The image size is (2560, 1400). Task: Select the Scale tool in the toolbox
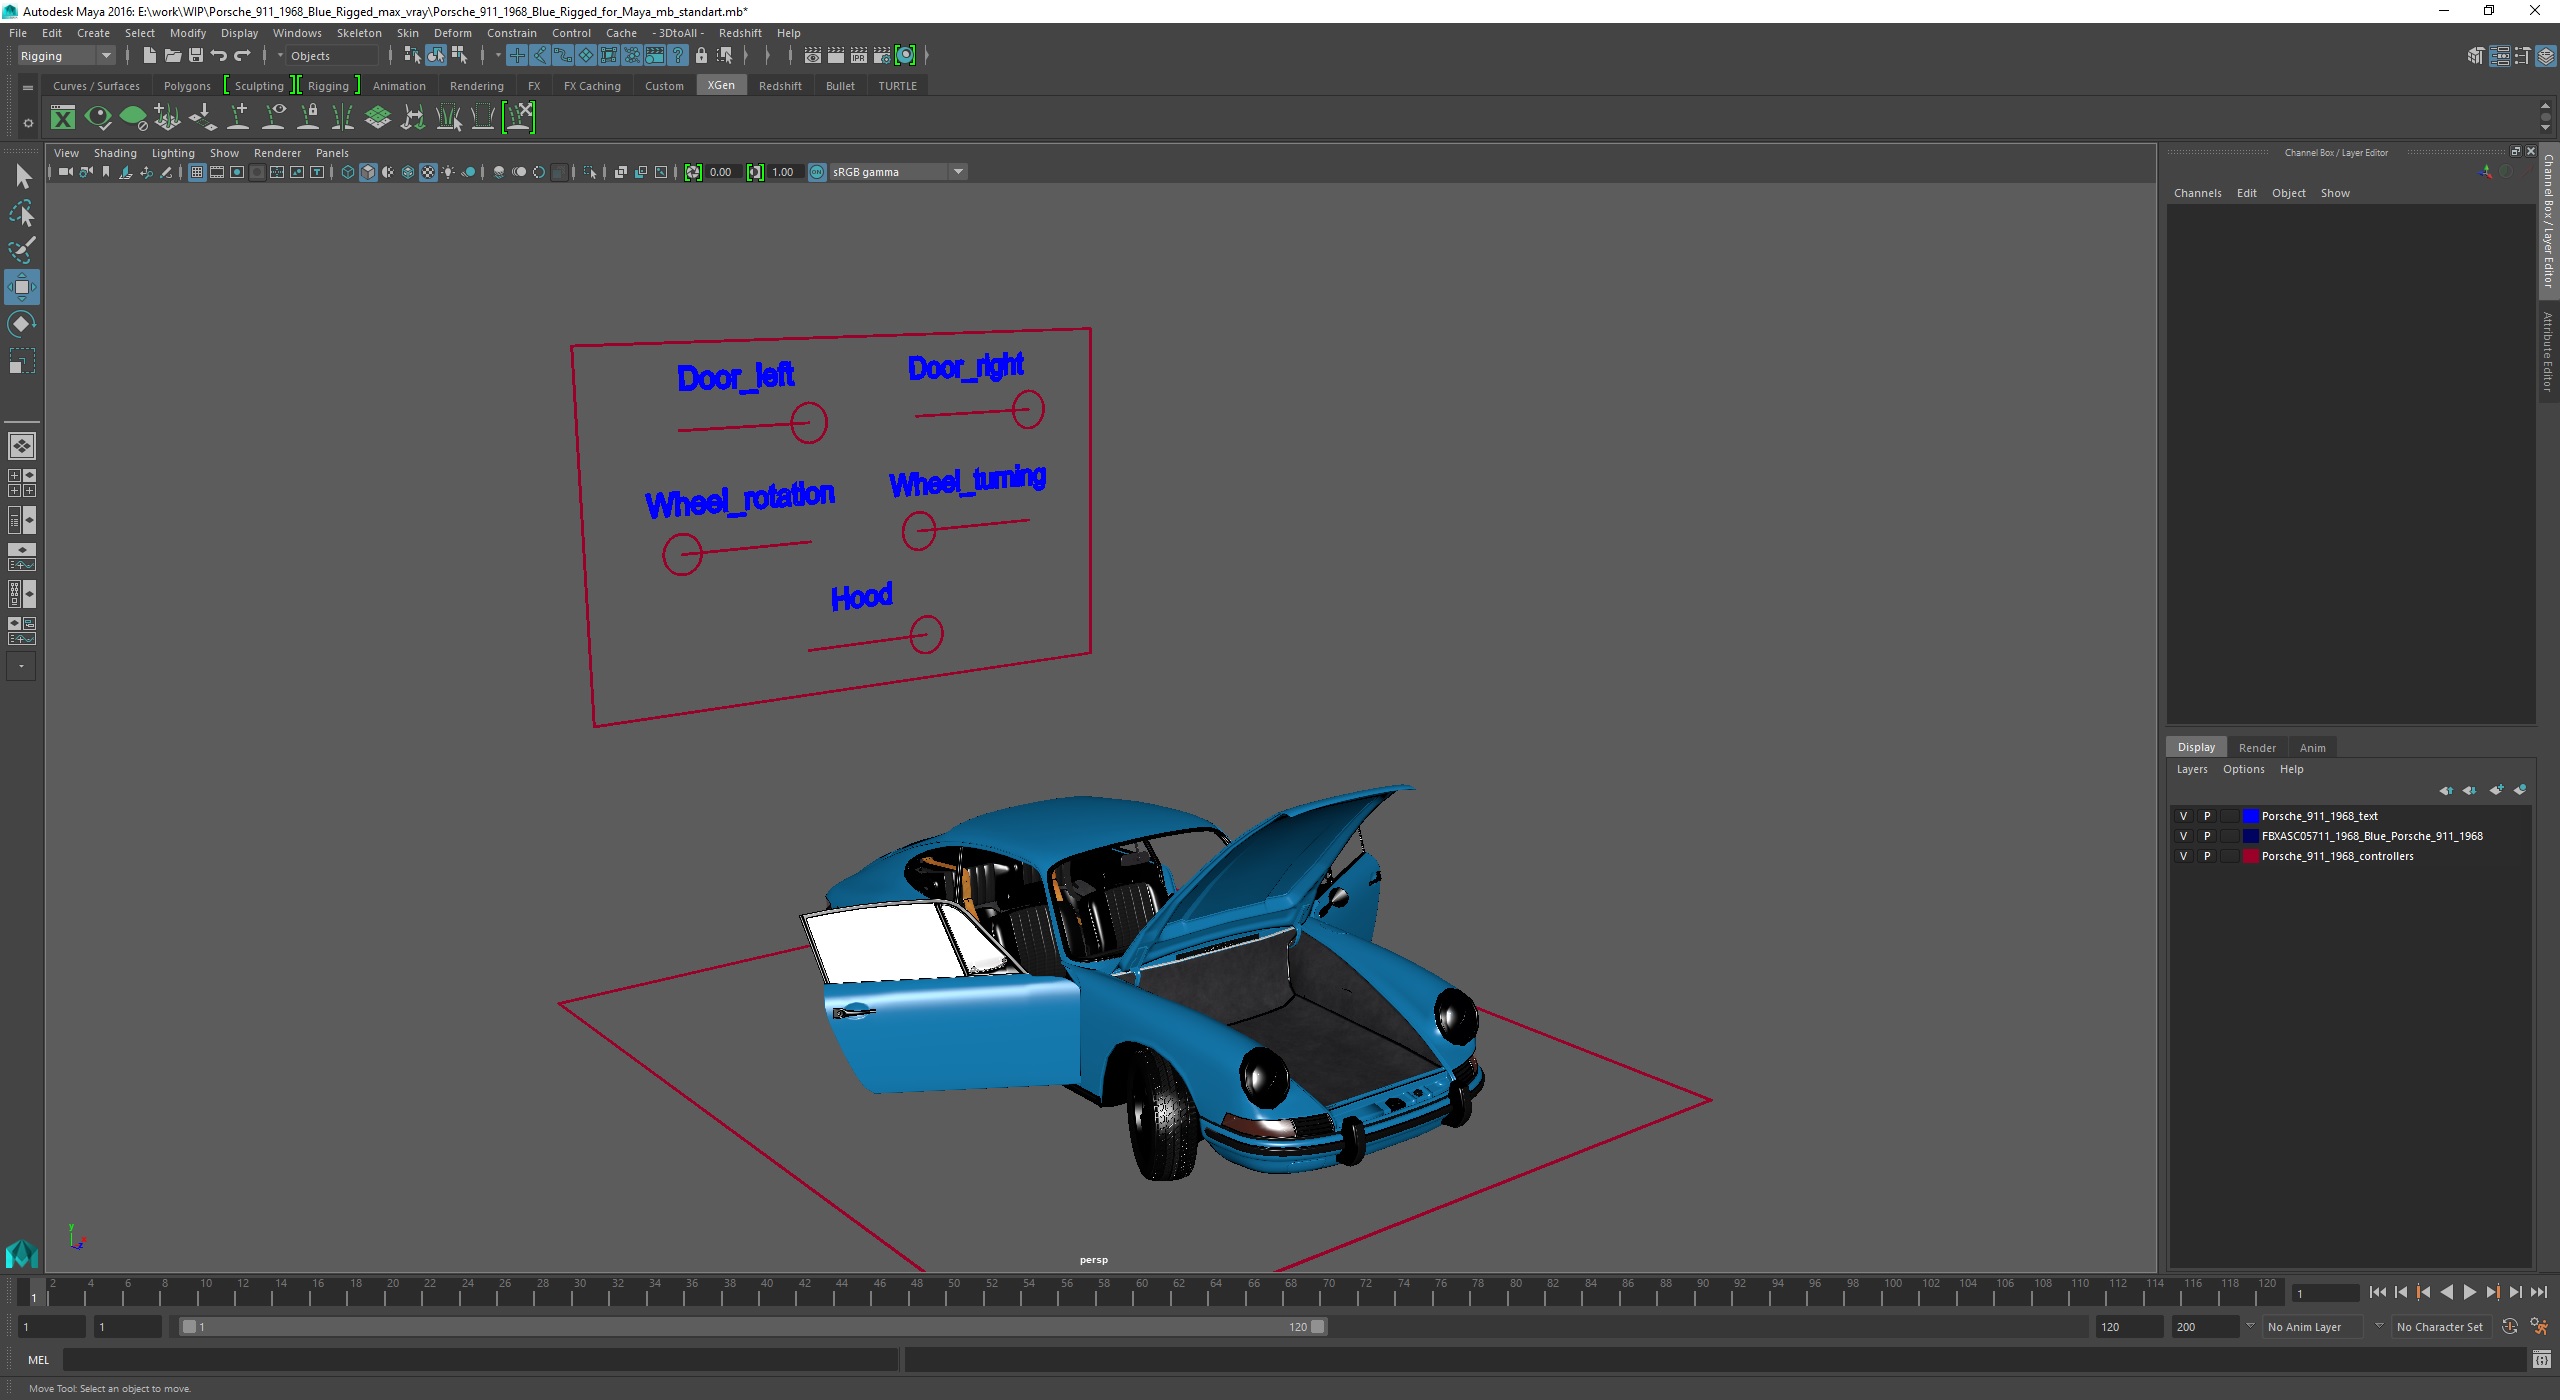pos(21,361)
